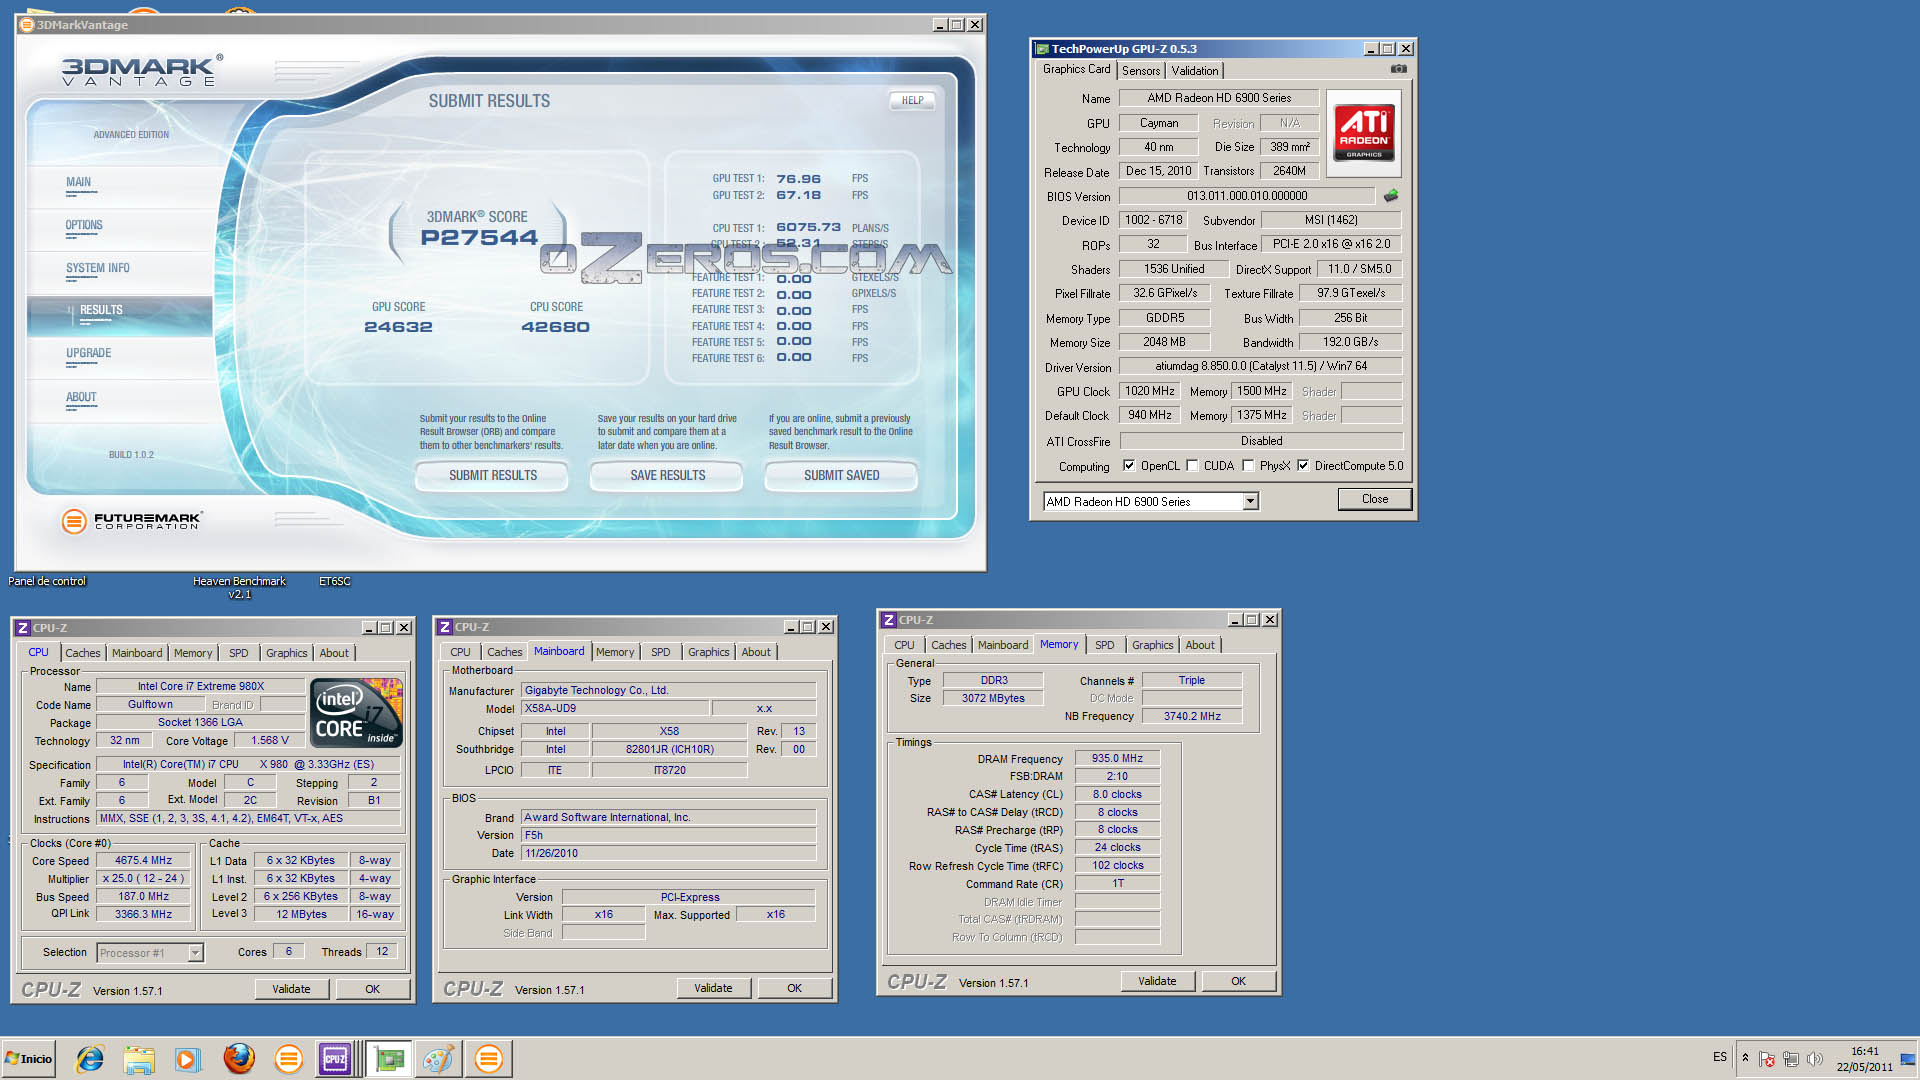Click the Panel de control desktop label
Screen dimensions: 1920x1080
pos(47,581)
